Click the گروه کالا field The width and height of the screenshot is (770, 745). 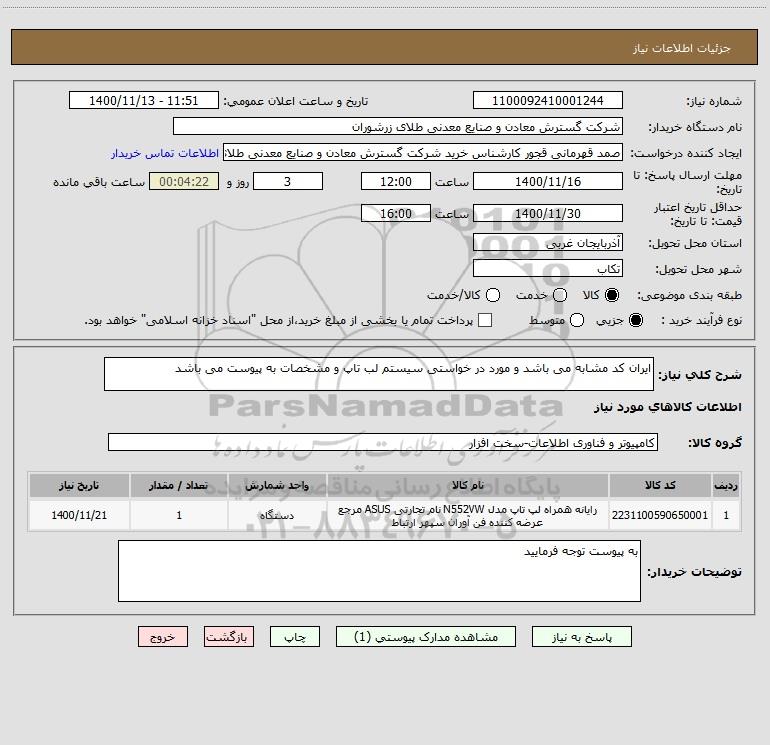click(x=383, y=442)
